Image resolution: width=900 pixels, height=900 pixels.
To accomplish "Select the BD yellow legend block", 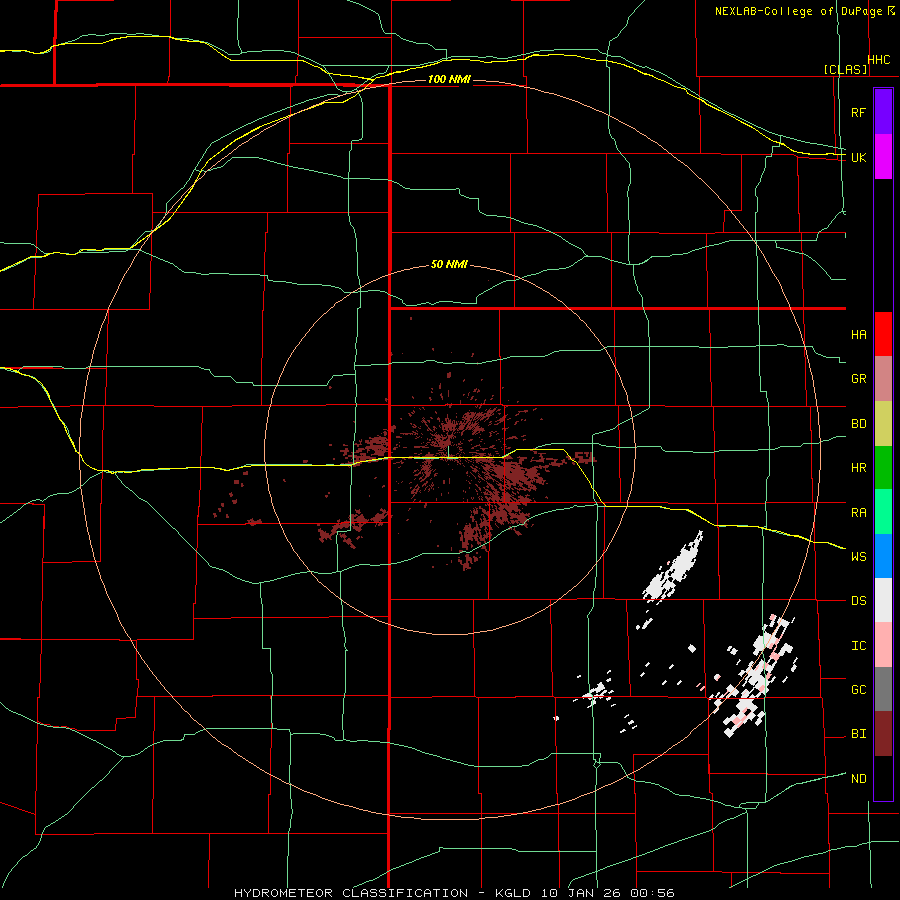I will coord(883,424).
